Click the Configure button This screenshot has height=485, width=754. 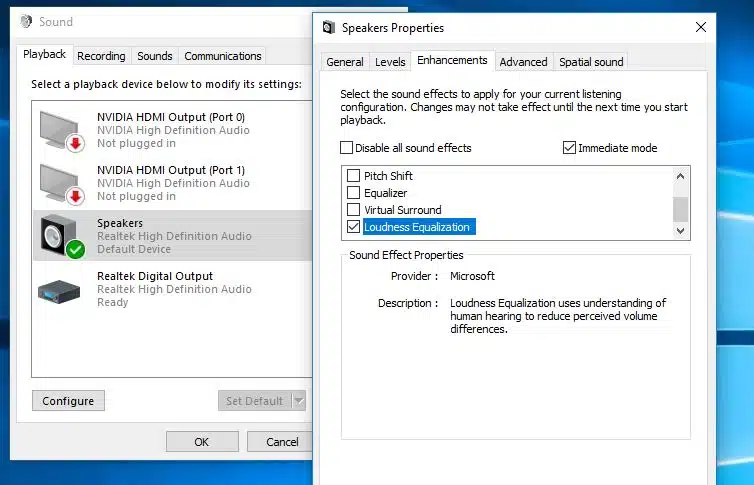click(68, 400)
